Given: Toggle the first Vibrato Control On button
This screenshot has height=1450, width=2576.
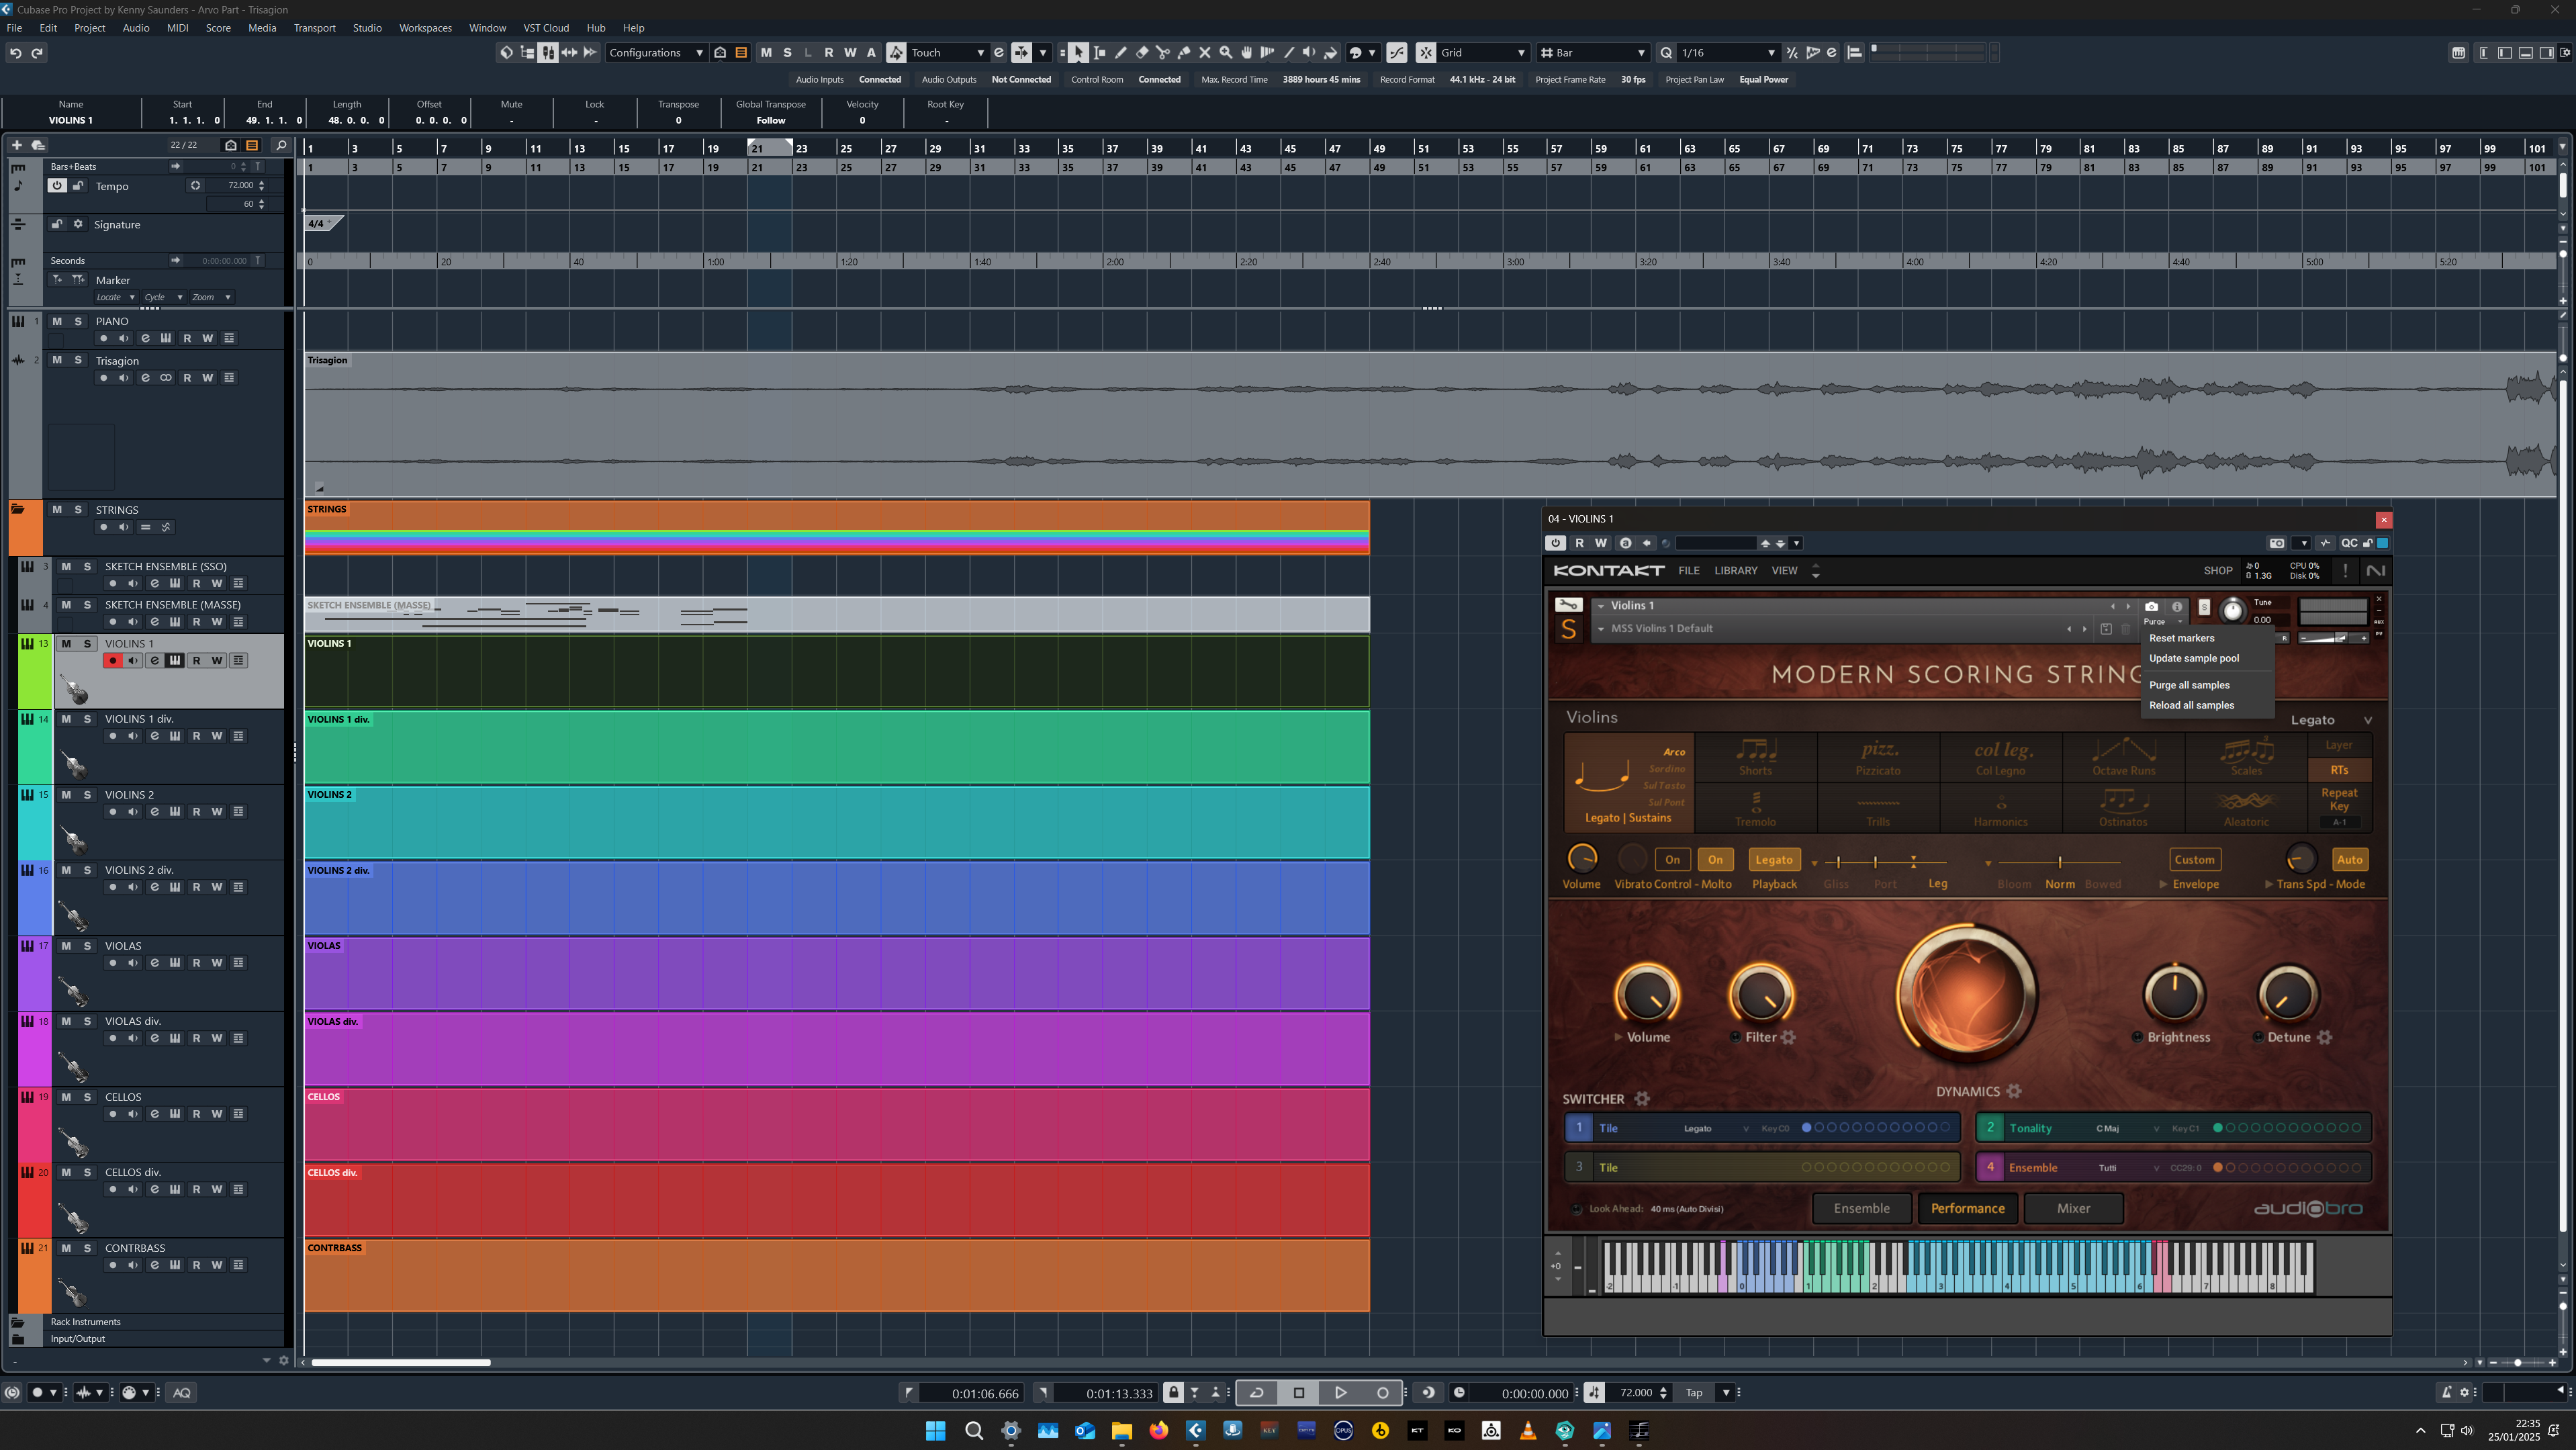Looking at the screenshot, I should [x=1672, y=860].
